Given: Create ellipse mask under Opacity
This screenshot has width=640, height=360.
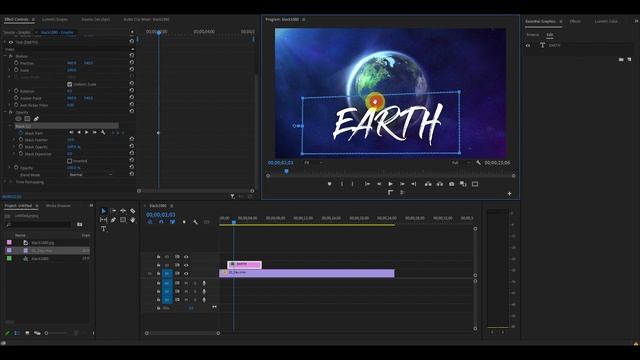Looking at the screenshot, I should [18, 119].
